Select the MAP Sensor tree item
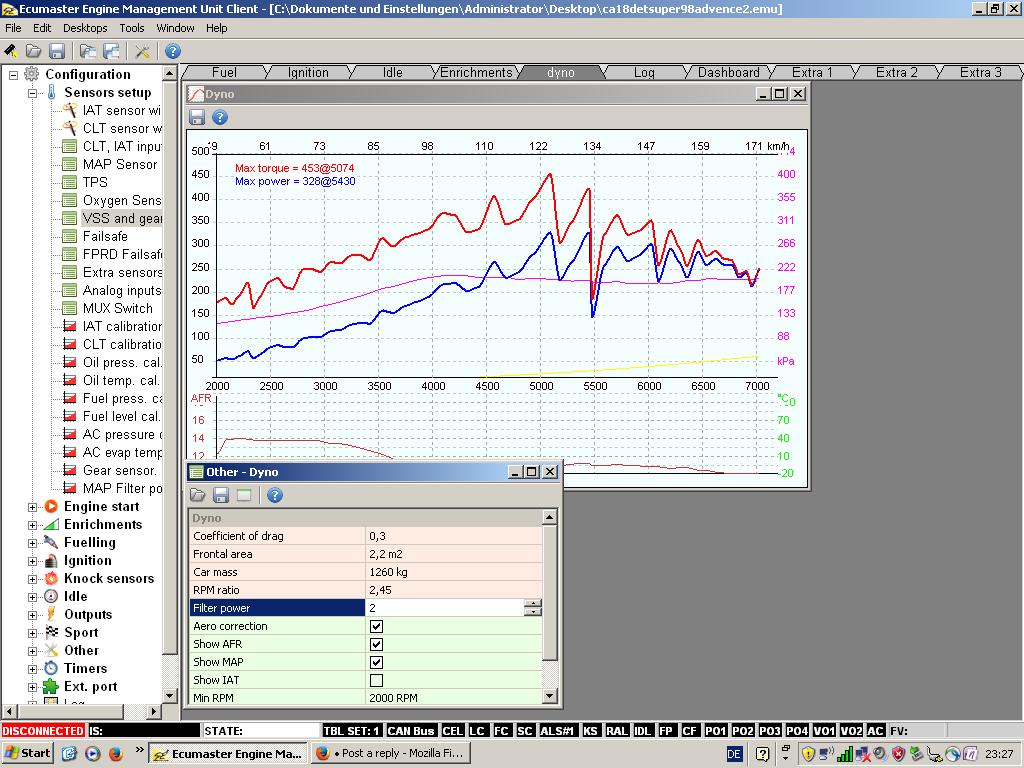 [119, 164]
